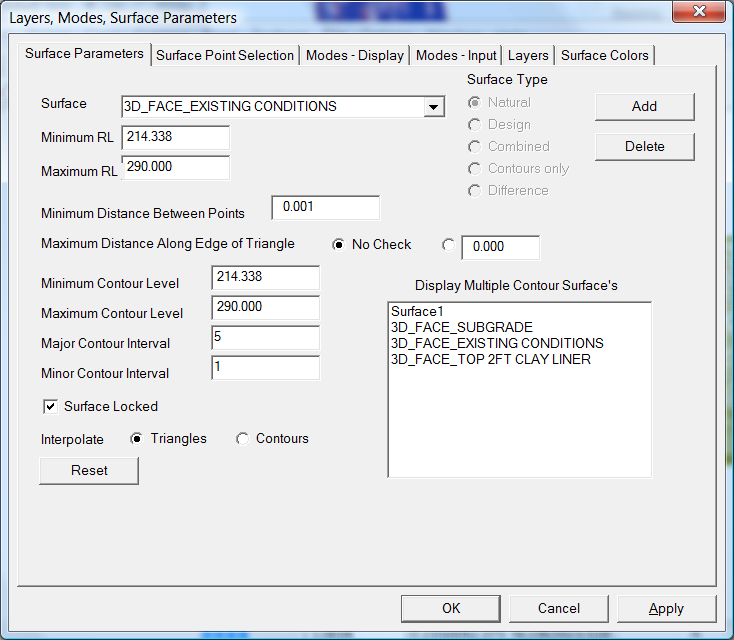Confirm with the OK button

coord(451,608)
